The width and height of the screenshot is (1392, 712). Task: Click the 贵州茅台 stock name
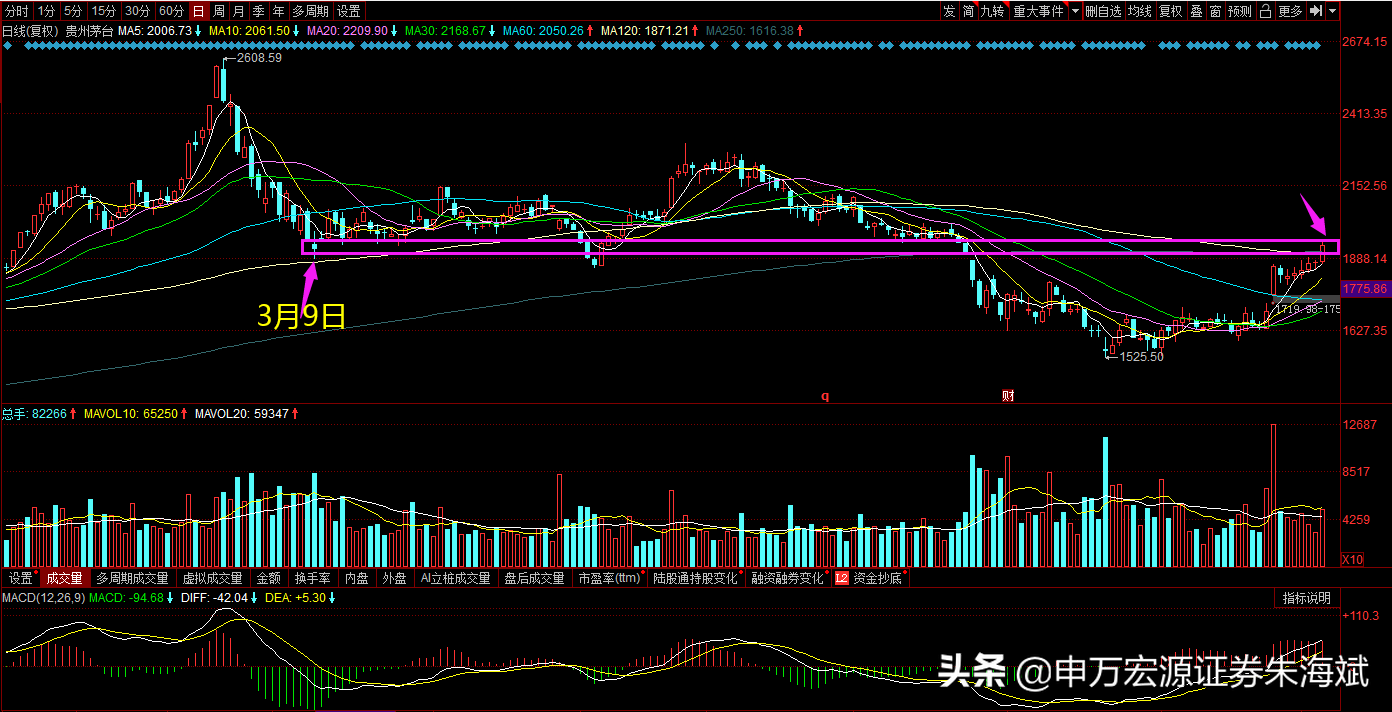point(90,31)
